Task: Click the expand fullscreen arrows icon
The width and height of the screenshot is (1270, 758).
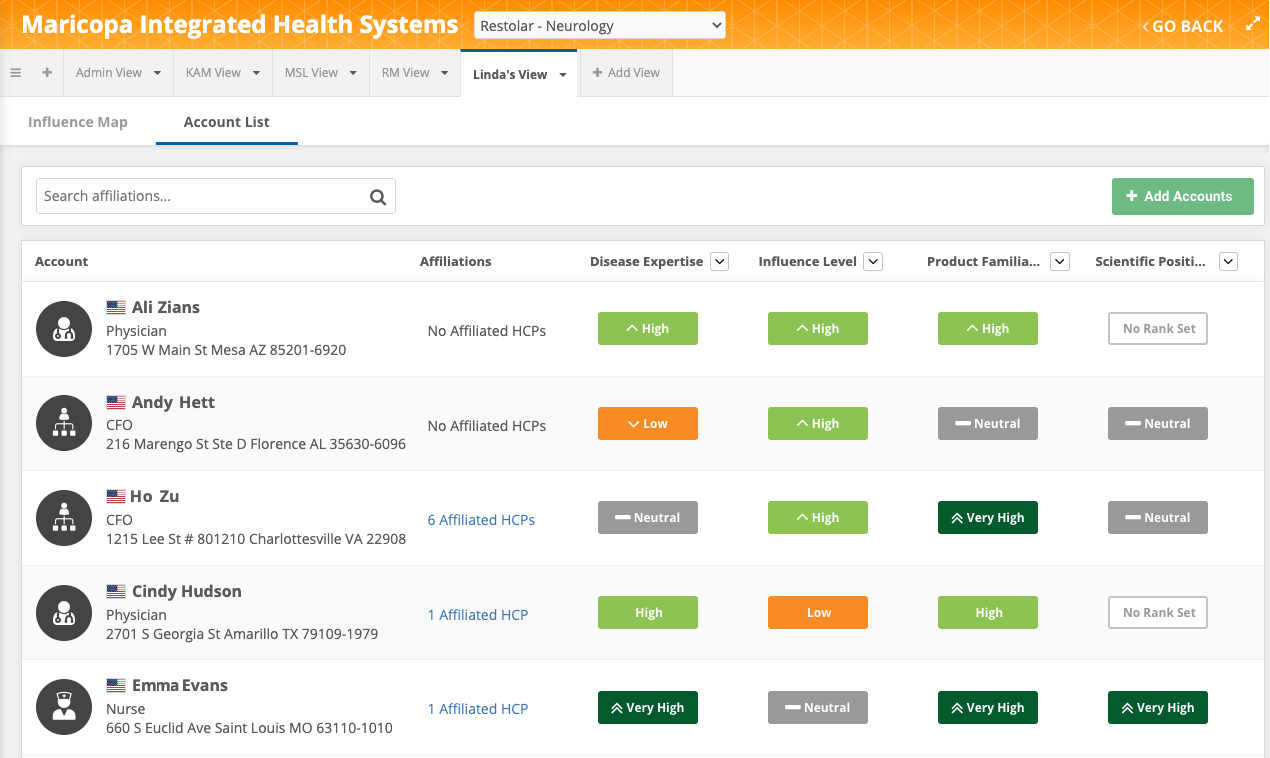Action: [1253, 25]
